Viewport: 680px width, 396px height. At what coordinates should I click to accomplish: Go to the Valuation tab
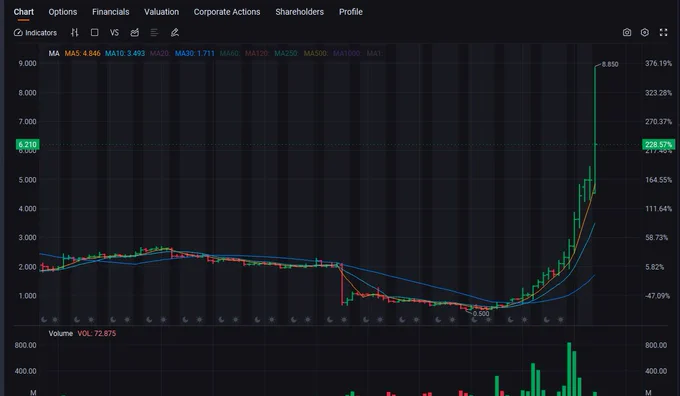pyautogui.click(x=161, y=12)
